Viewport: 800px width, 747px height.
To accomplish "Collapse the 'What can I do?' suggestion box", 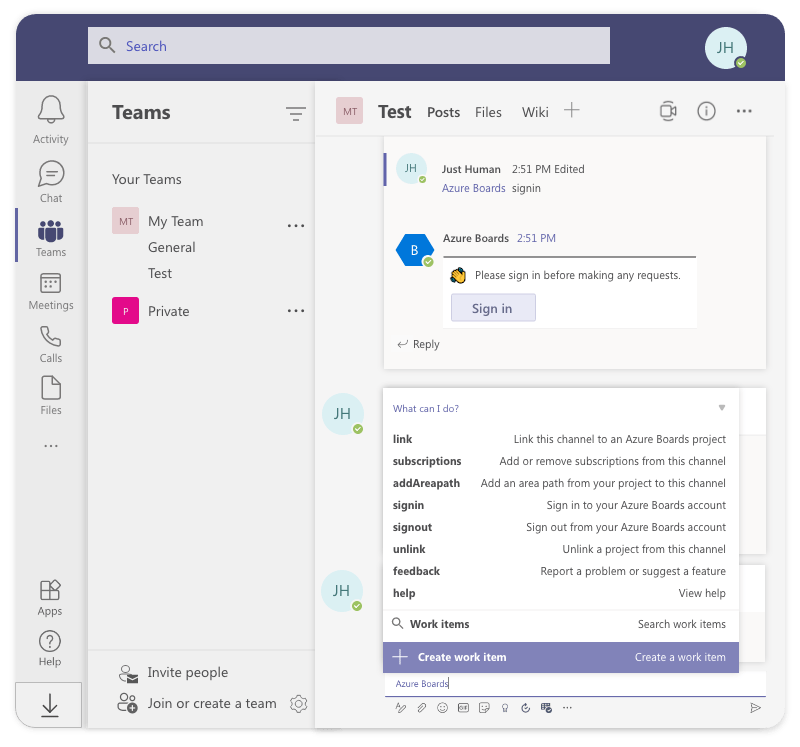I will click(722, 408).
